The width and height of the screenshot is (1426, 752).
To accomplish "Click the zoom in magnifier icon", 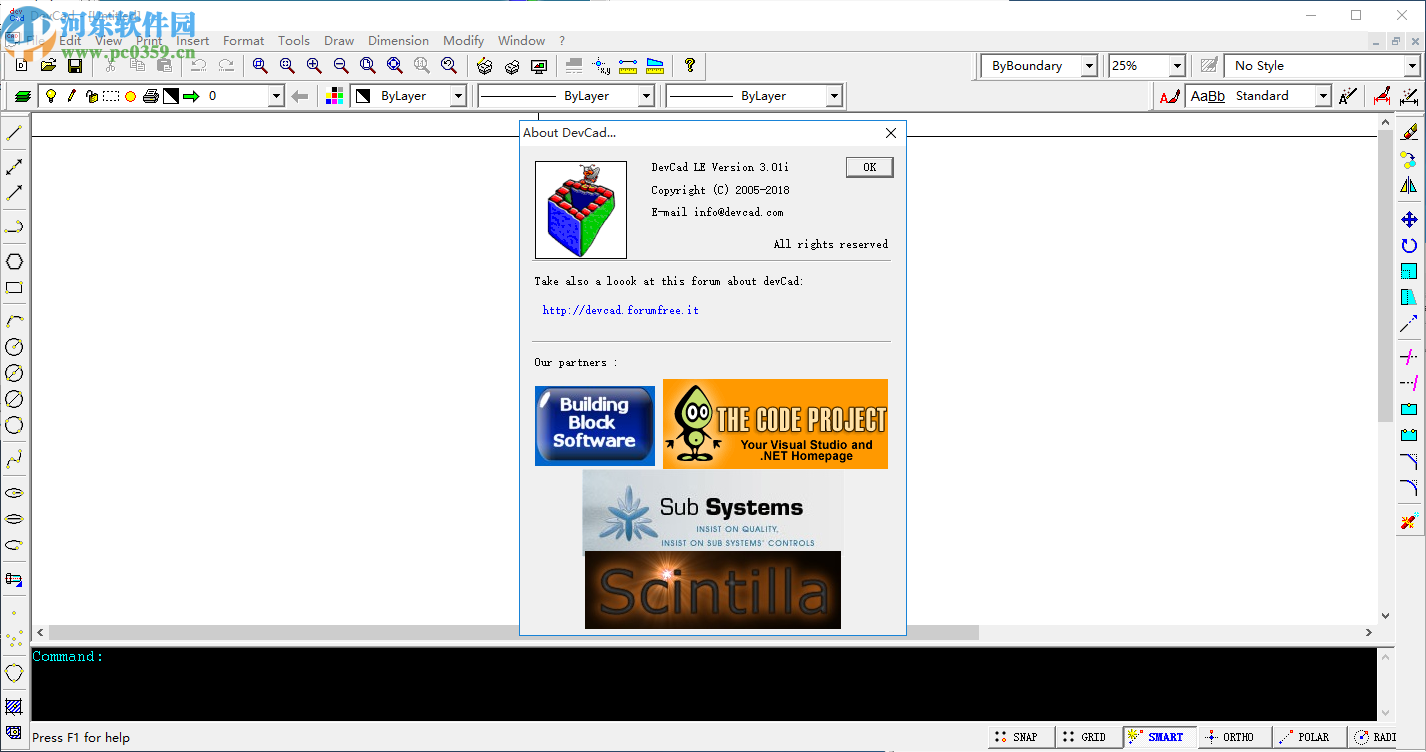I will point(314,66).
